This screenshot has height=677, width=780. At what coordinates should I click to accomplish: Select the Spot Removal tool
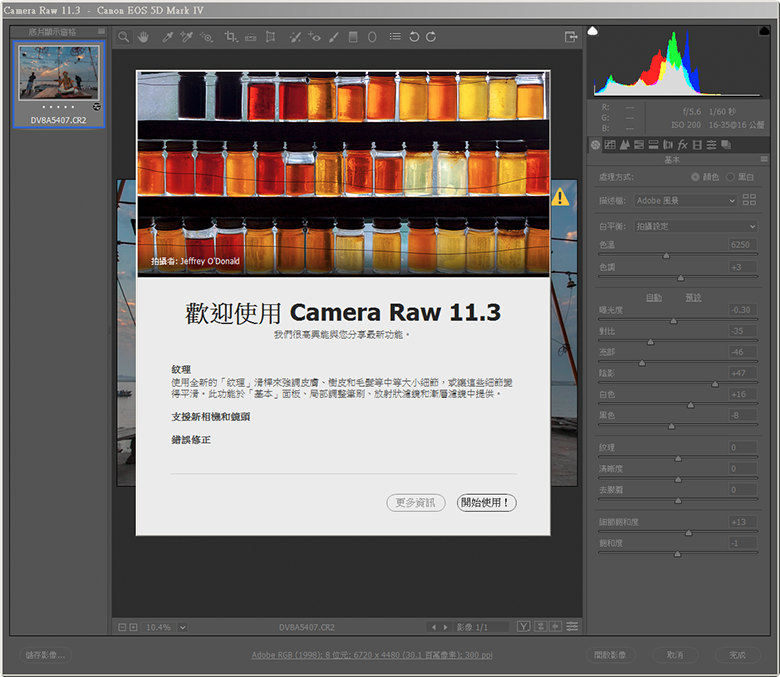295,37
